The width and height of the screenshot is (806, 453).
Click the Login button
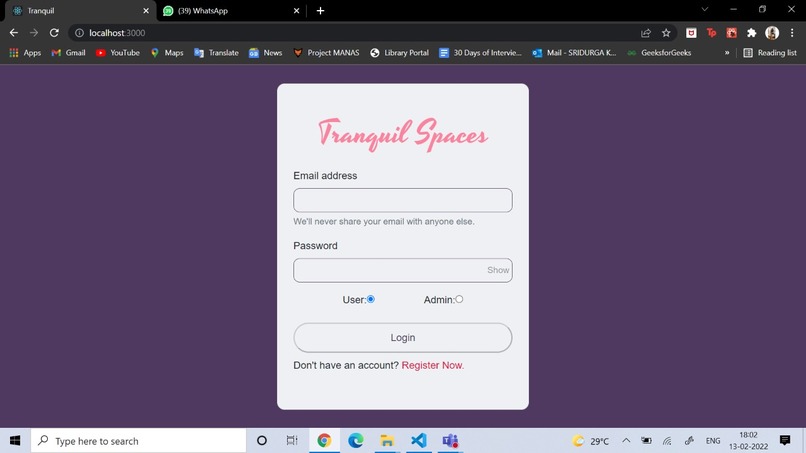click(402, 338)
